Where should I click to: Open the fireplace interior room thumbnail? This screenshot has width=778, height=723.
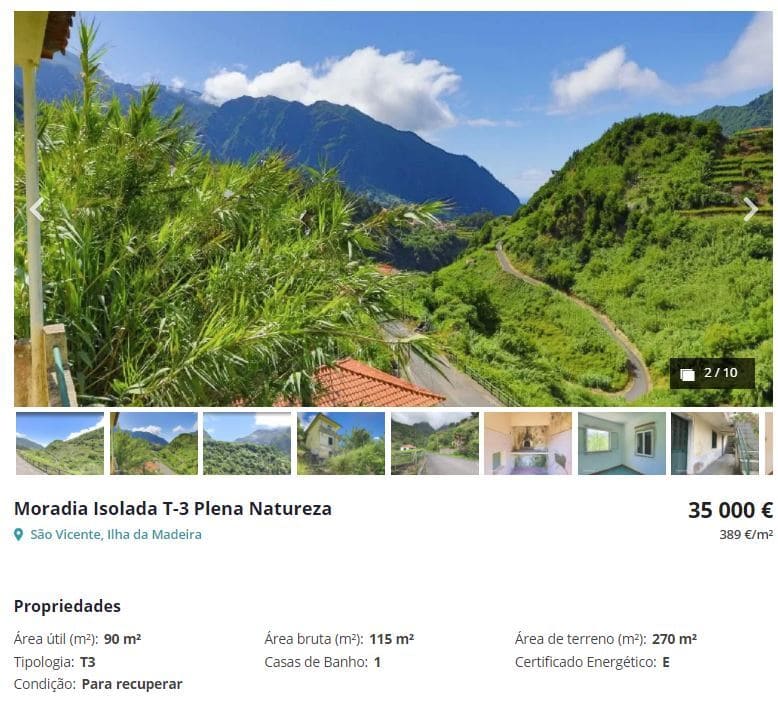528,443
